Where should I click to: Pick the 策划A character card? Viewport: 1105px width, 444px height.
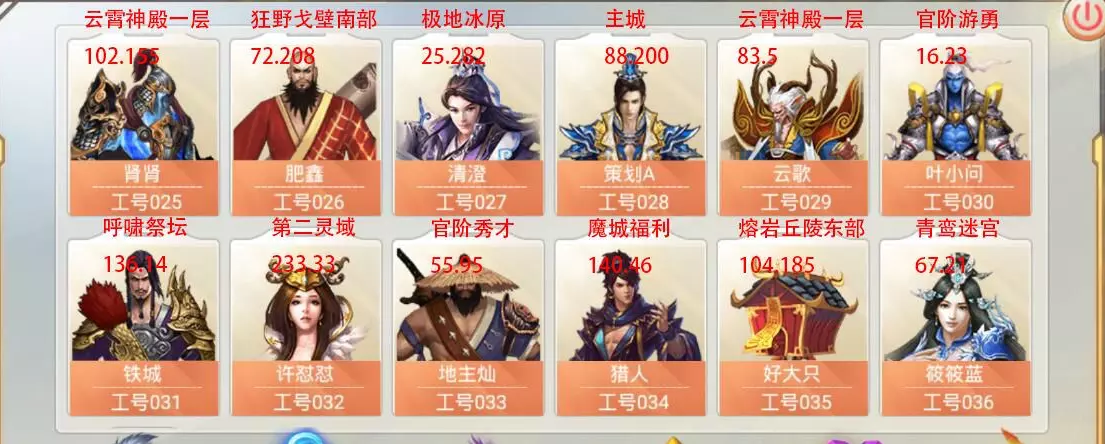point(631,127)
